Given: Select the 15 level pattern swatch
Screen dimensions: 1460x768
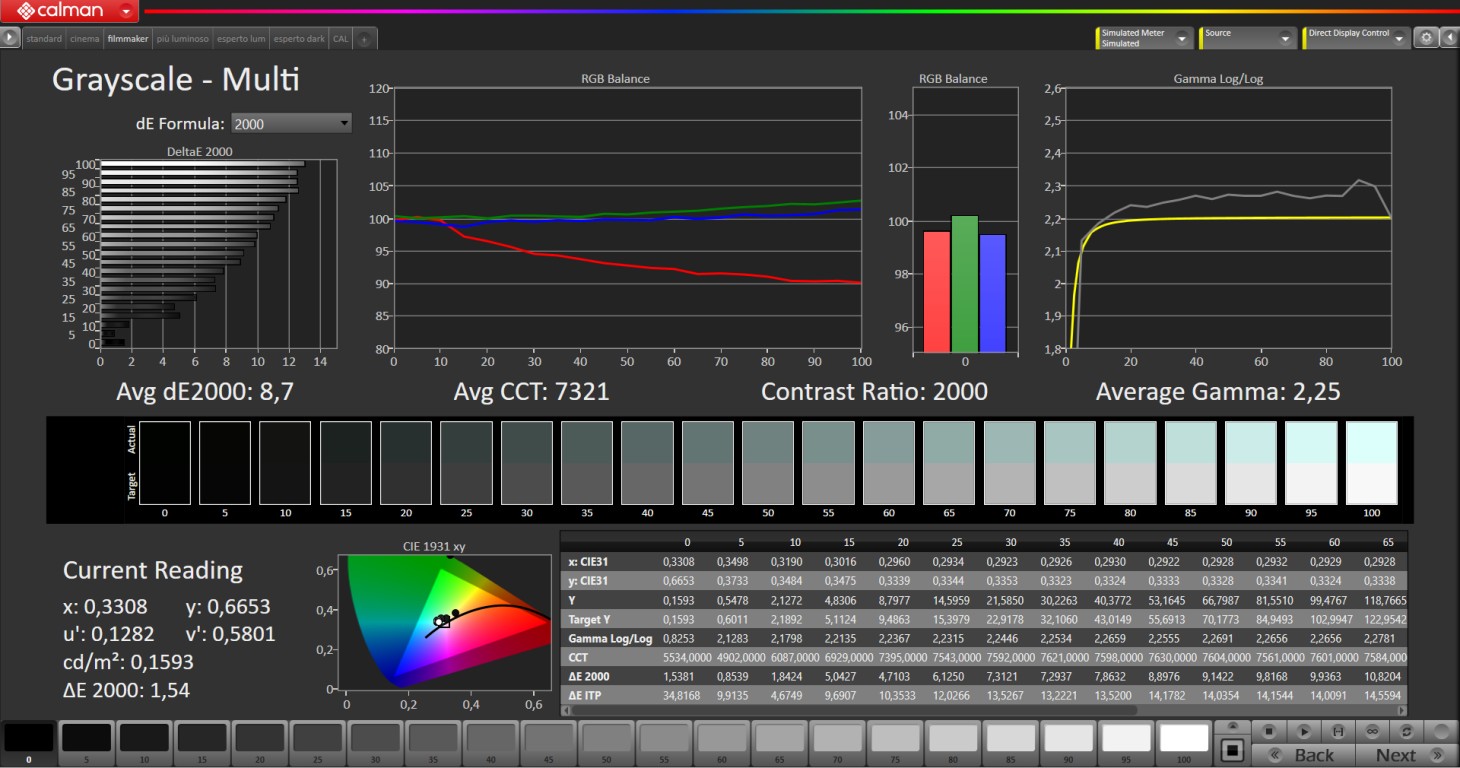Looking at the screenshot, I should tap(201, 742).
